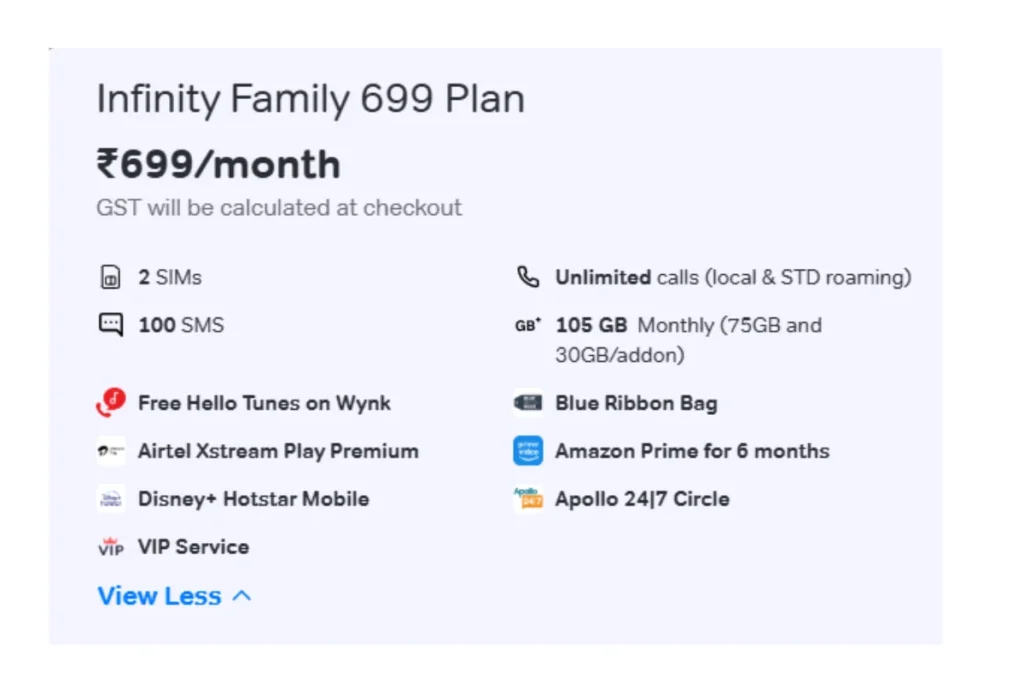Click the GB data icon

pos(528,325)
